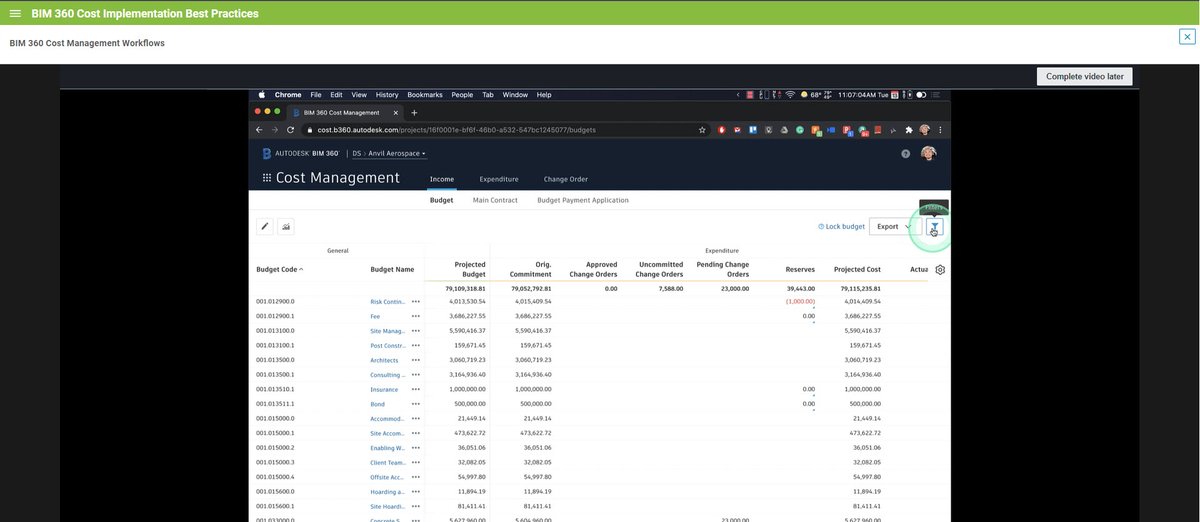1200x522 pixels.
Task: Open the Chrome extensions puzzle icon
Action: (909, 130)
